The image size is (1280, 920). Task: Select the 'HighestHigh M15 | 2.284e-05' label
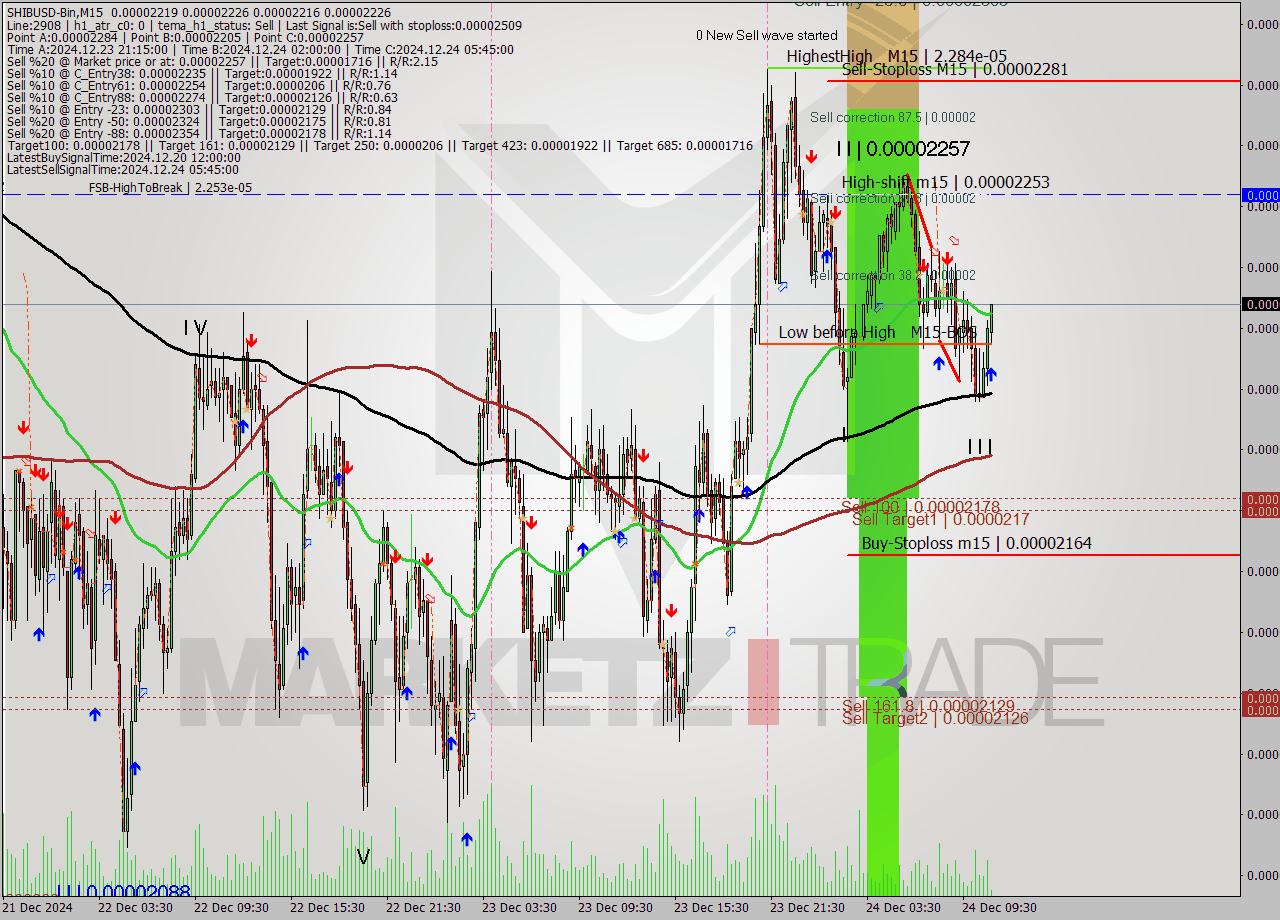[x=896, y=56]
